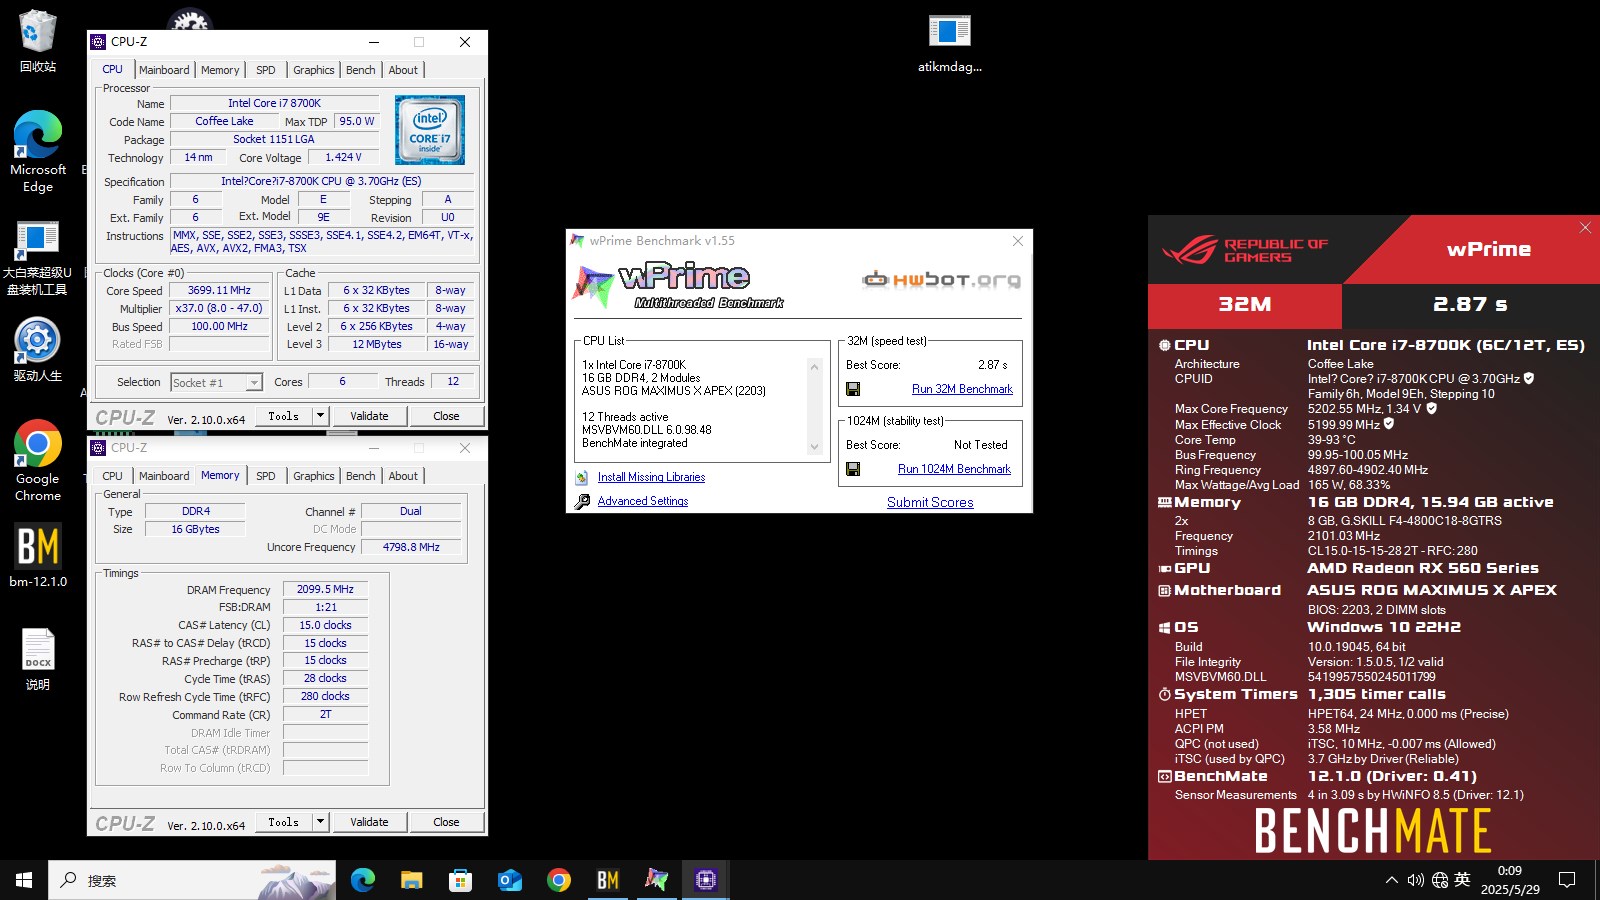Open the Recycle Bin desktop icon
Screen dimensions: 1600x900
click(37, 40)
